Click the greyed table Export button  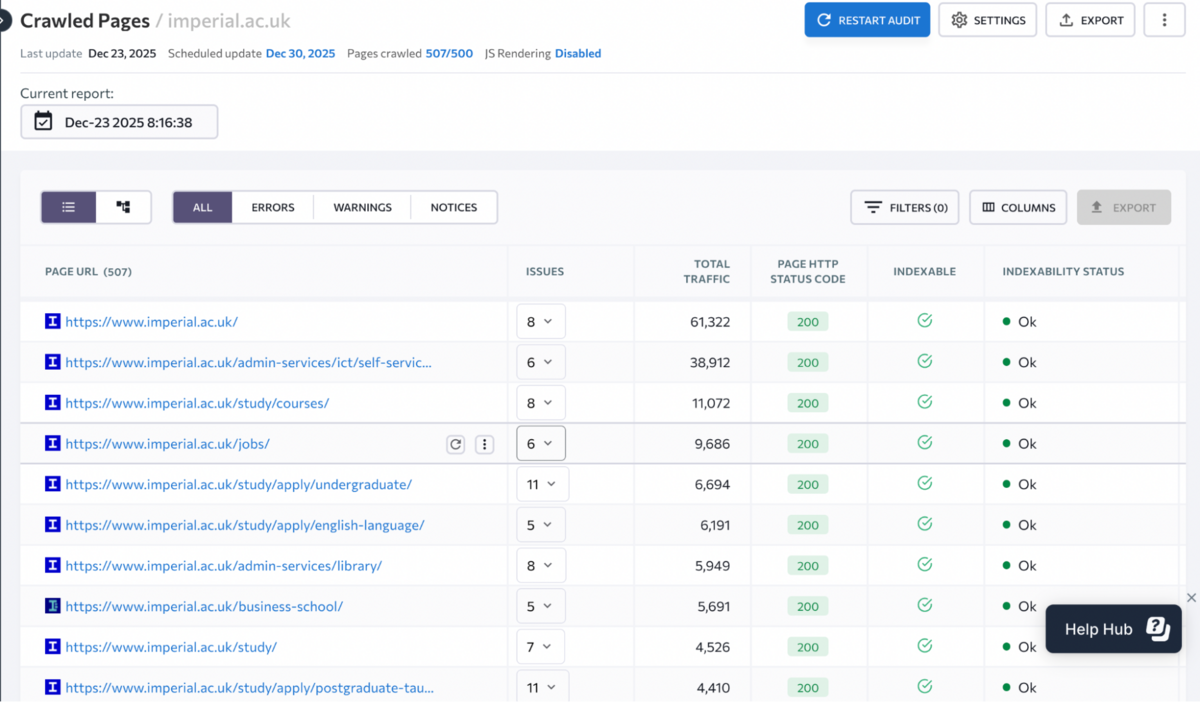(1124, 207)
